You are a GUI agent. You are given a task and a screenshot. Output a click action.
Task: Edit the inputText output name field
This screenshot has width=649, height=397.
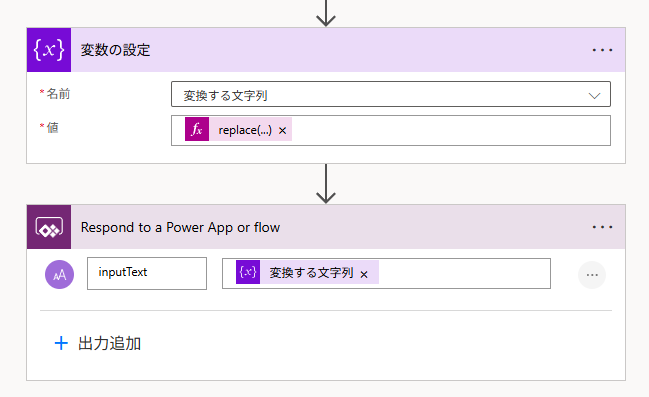tap(147, 273)
